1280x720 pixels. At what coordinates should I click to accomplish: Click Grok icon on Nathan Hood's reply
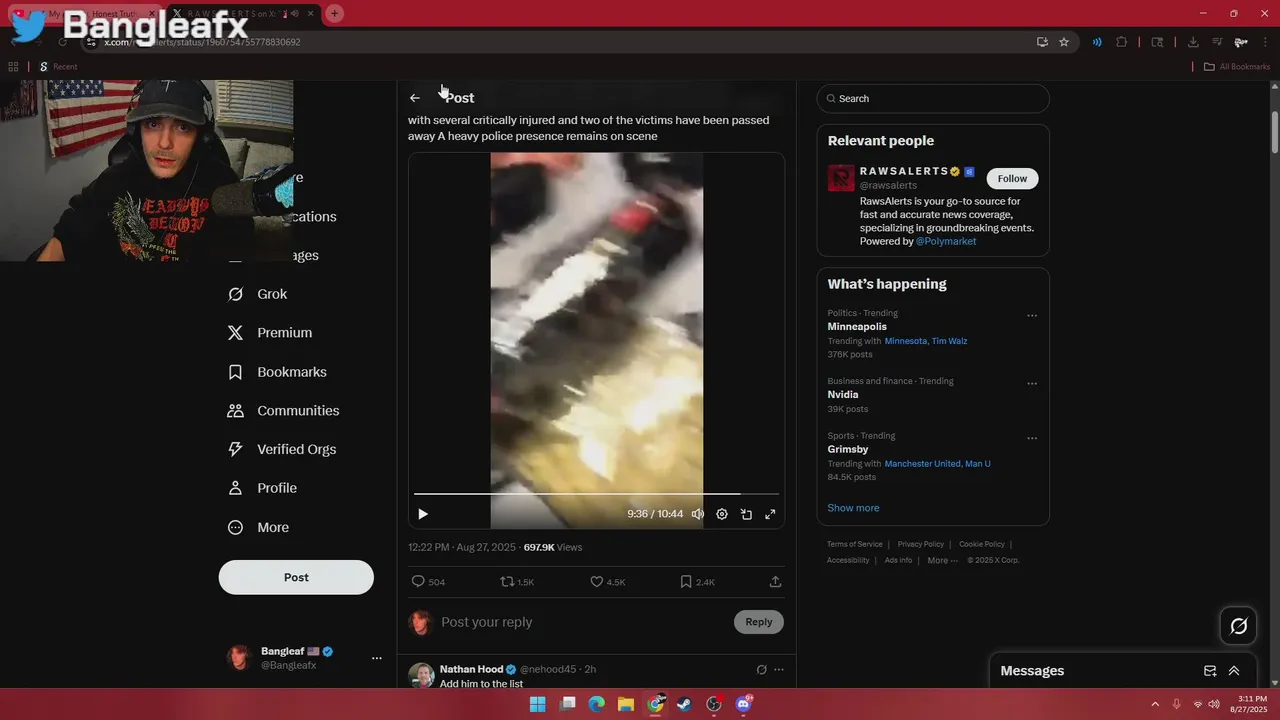pyautogui.click(x=761, y=670)
